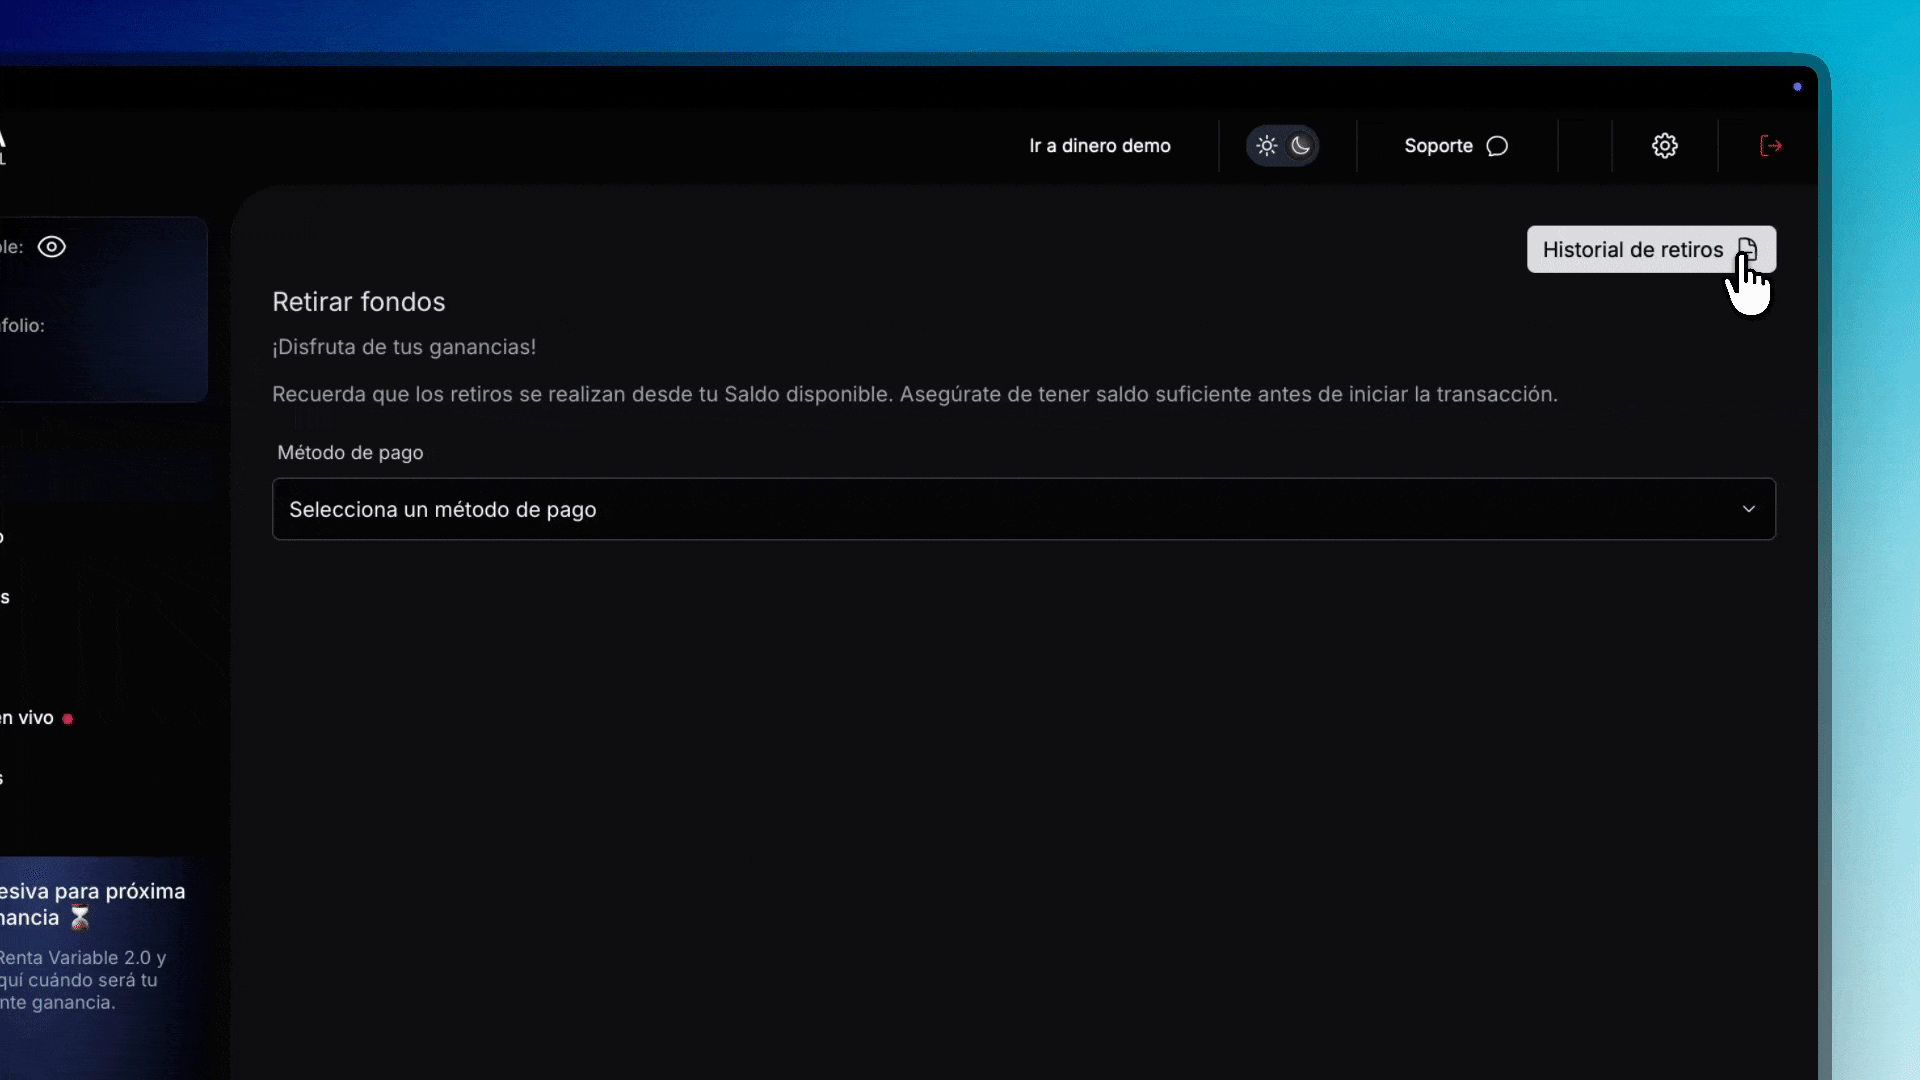The image size is (1920, 1080).
Task: Select the moon icon for dark mode
Action: point(1302,145)
